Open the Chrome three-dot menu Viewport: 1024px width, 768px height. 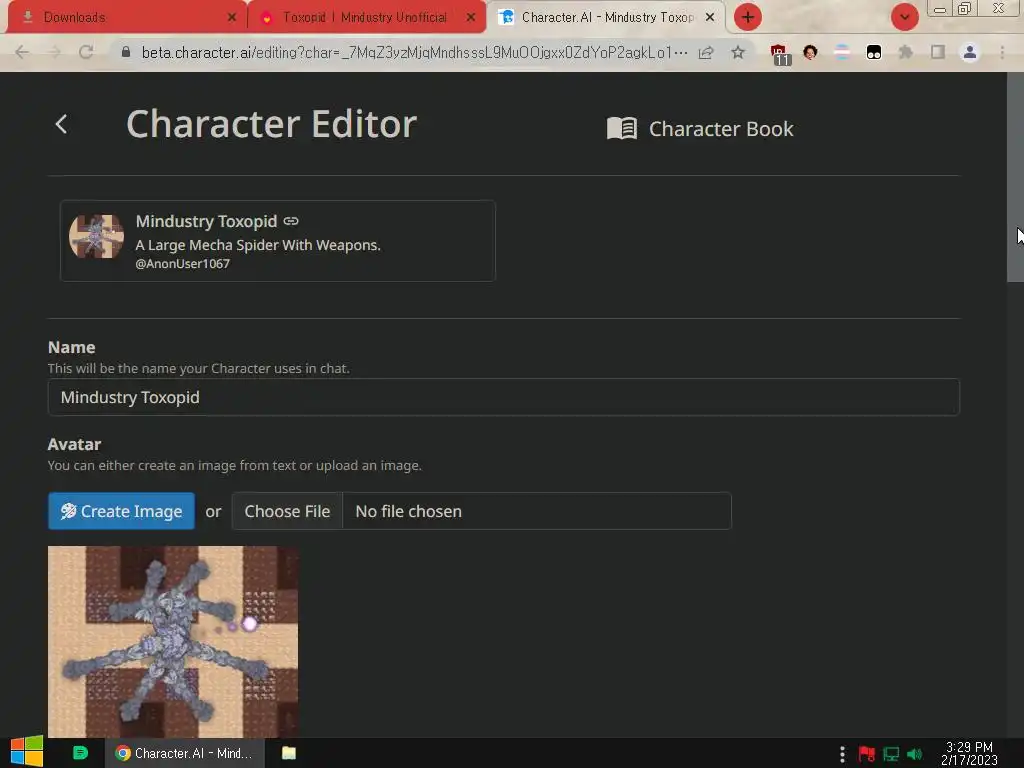1002,52
